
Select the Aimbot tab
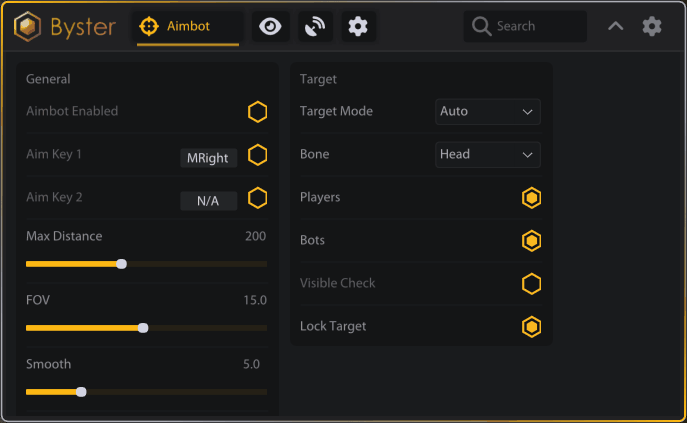click(188, 27)
